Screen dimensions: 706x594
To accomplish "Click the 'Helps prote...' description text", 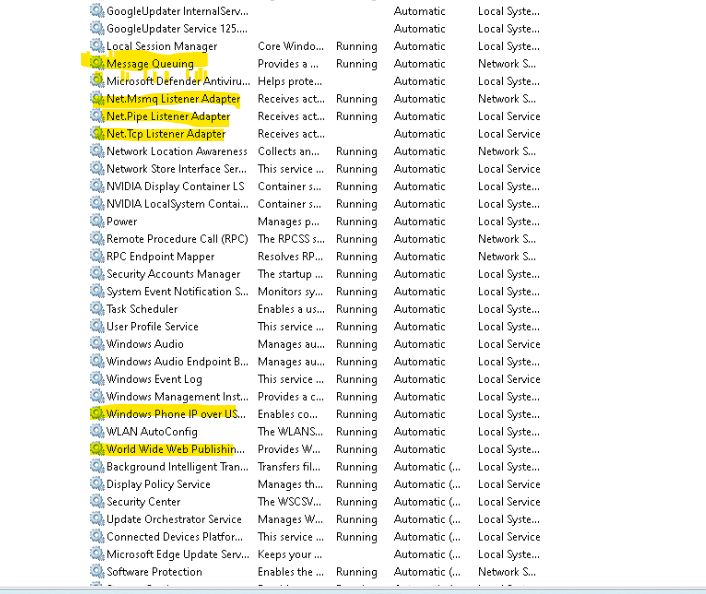I will pyautogui.click(x=290, y=82).
